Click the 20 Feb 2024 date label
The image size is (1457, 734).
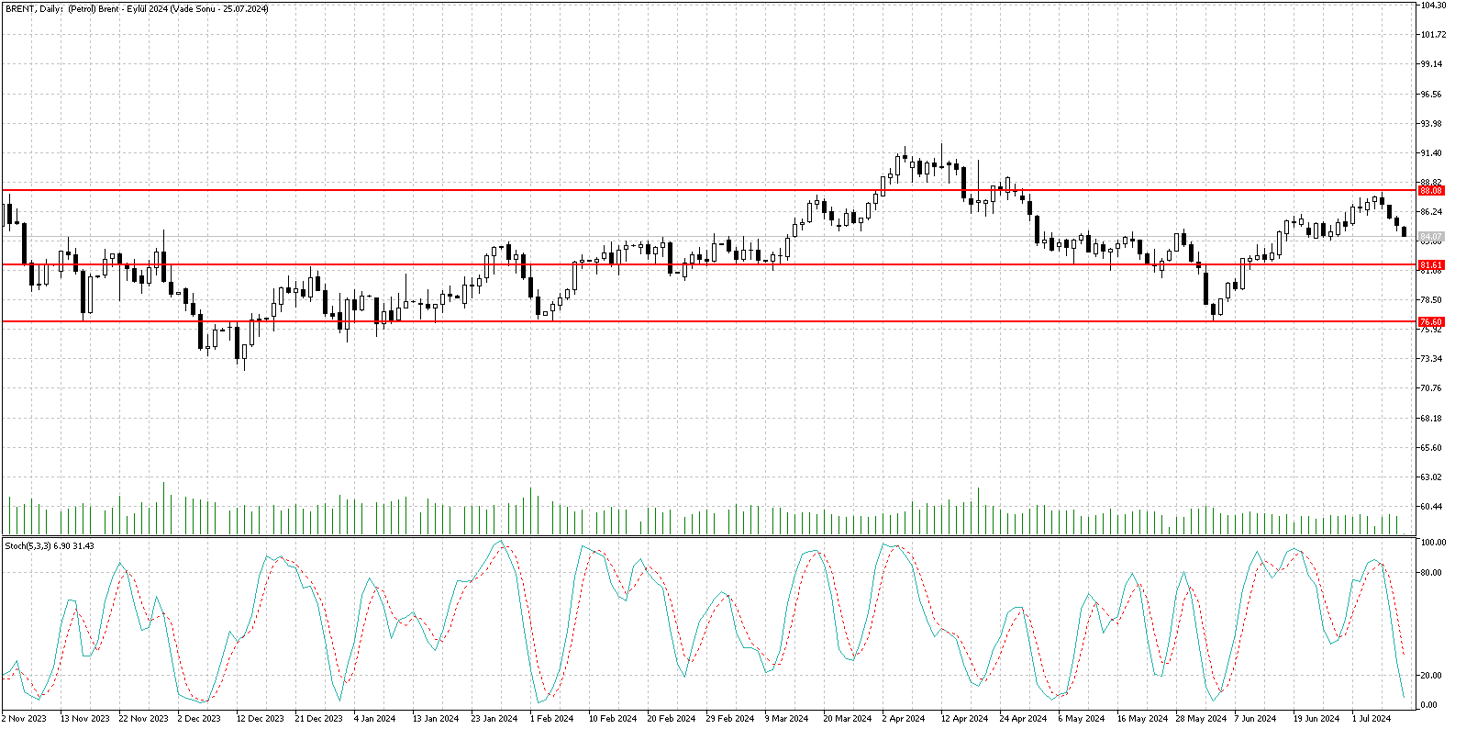670,718
